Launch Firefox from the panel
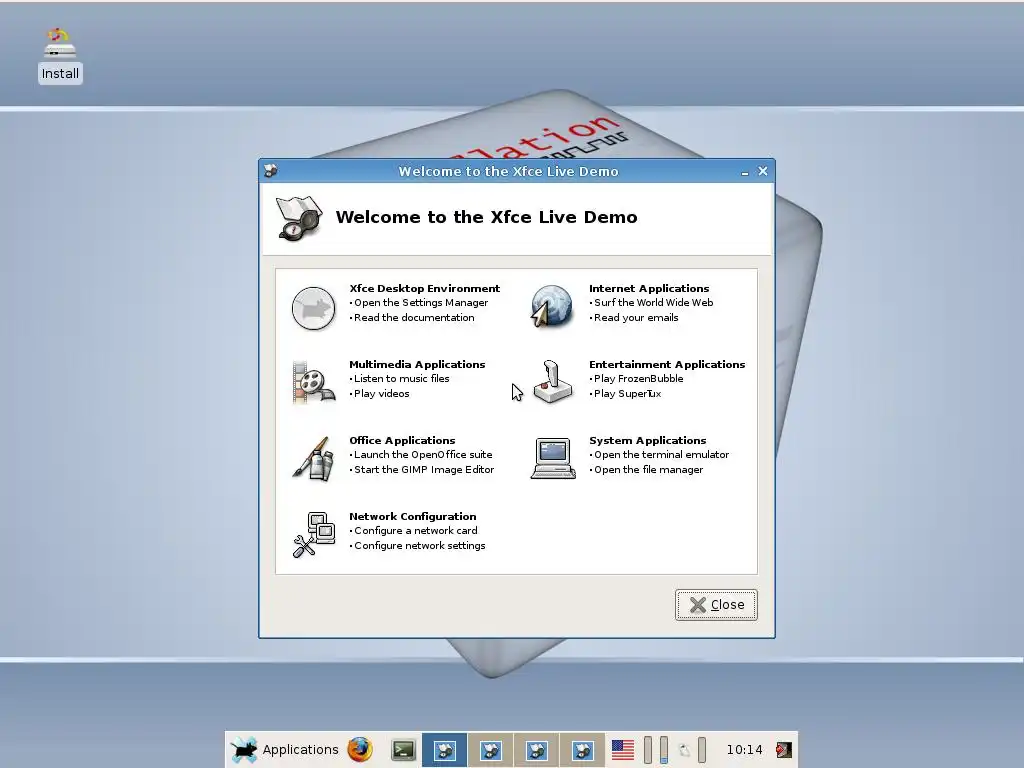Viewport: 1024px width, 768px height. coord(360,750)
